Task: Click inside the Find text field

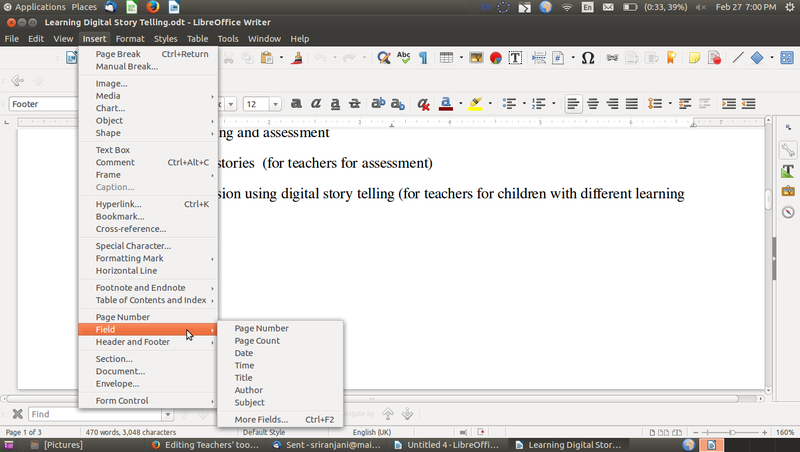Action: tap(95, 414)
